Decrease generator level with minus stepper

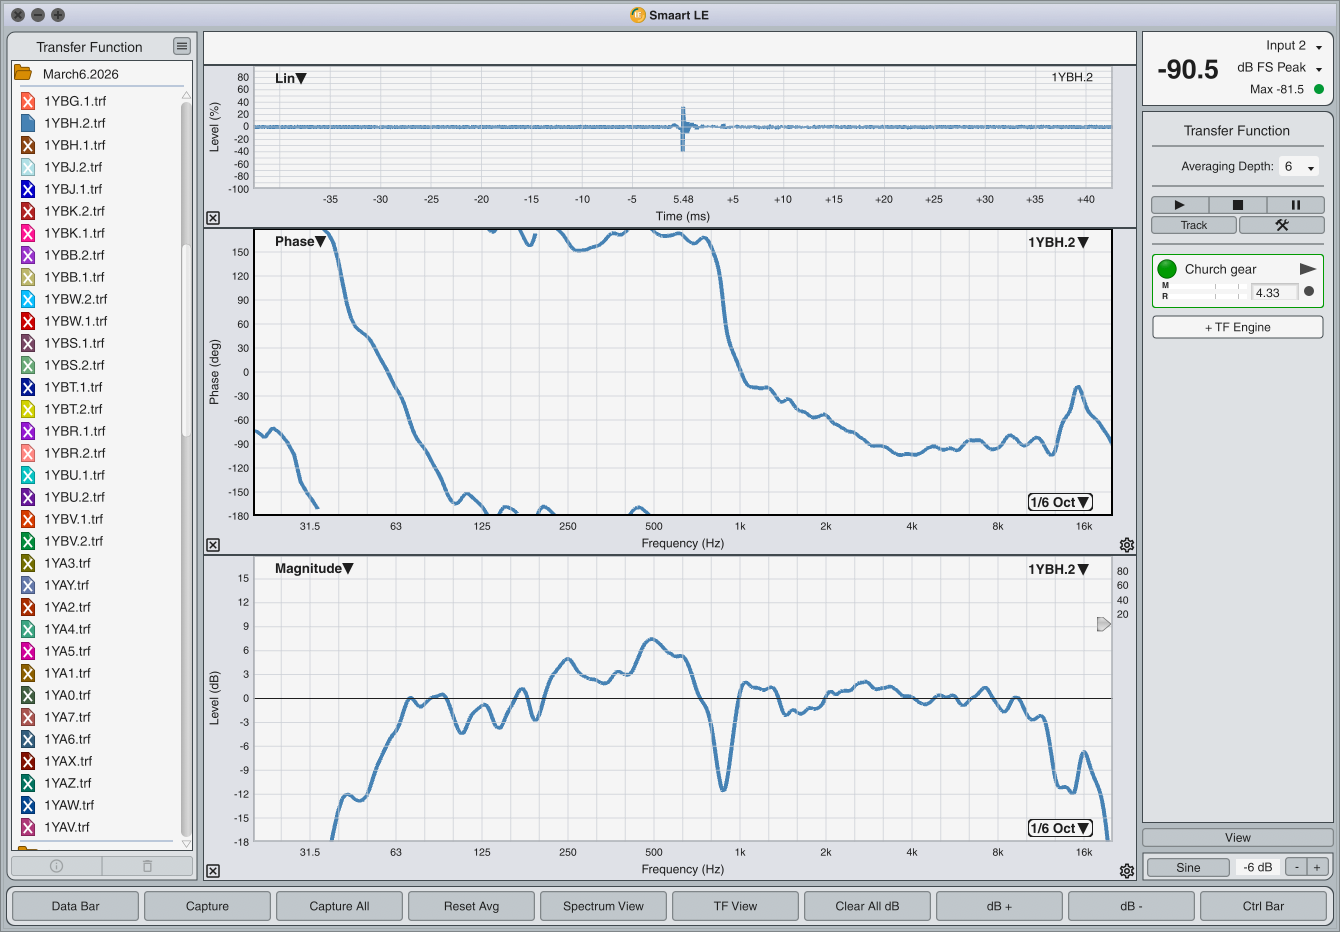tap(1296, 867)
